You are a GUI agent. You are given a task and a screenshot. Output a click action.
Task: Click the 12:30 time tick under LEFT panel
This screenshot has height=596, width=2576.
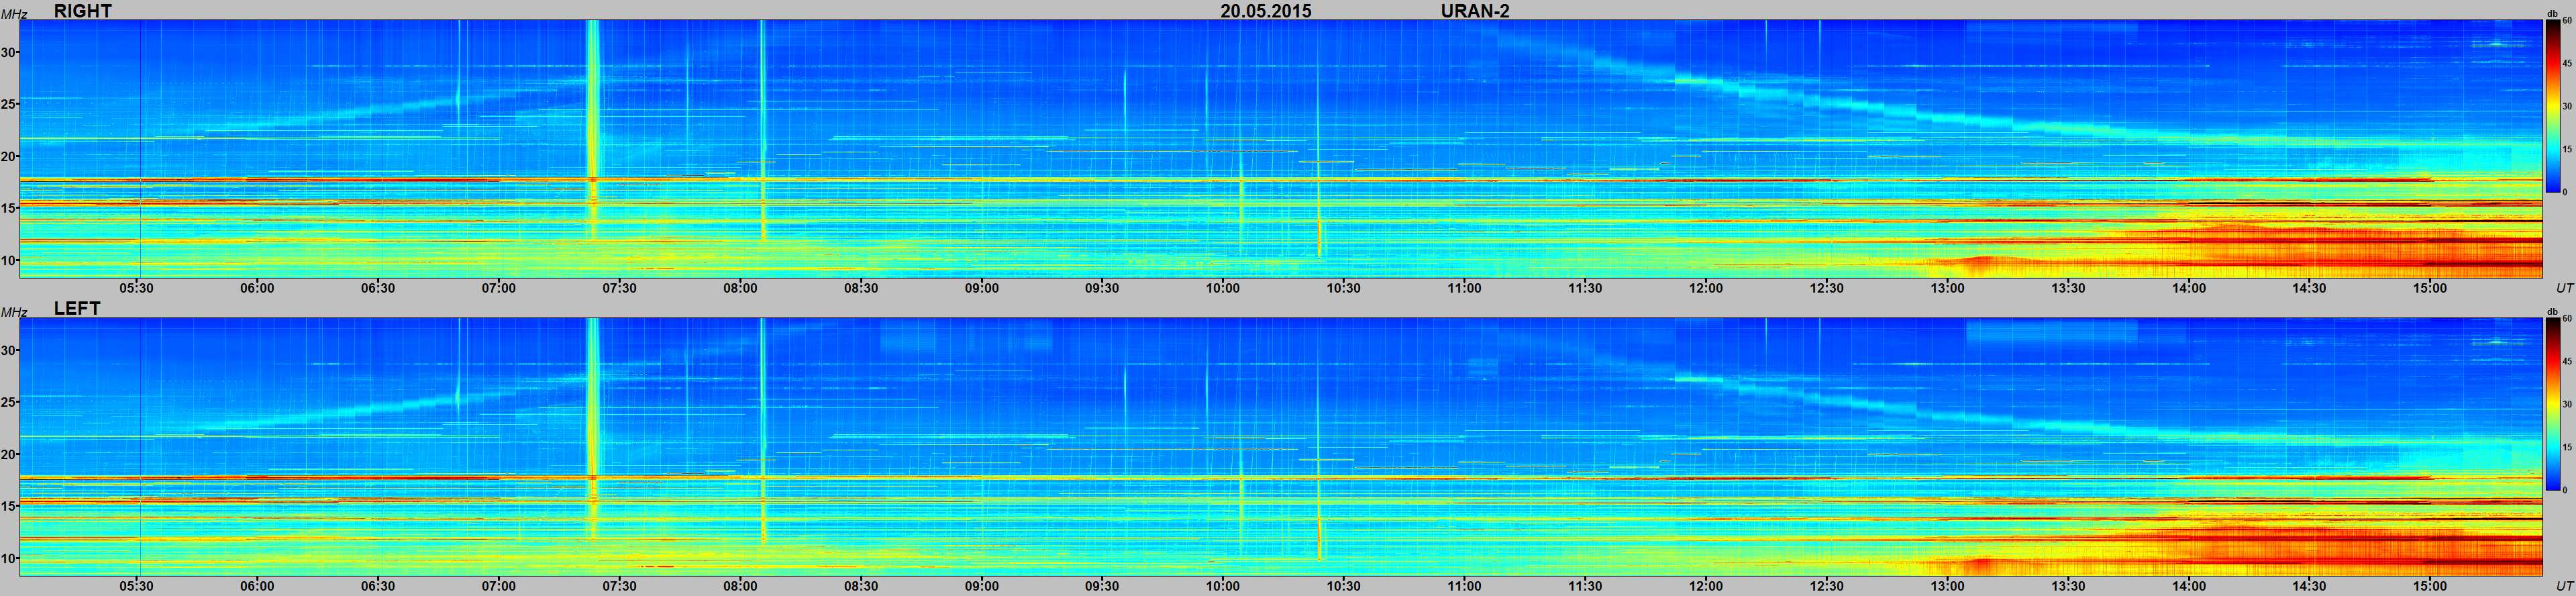coord(1826,586)
